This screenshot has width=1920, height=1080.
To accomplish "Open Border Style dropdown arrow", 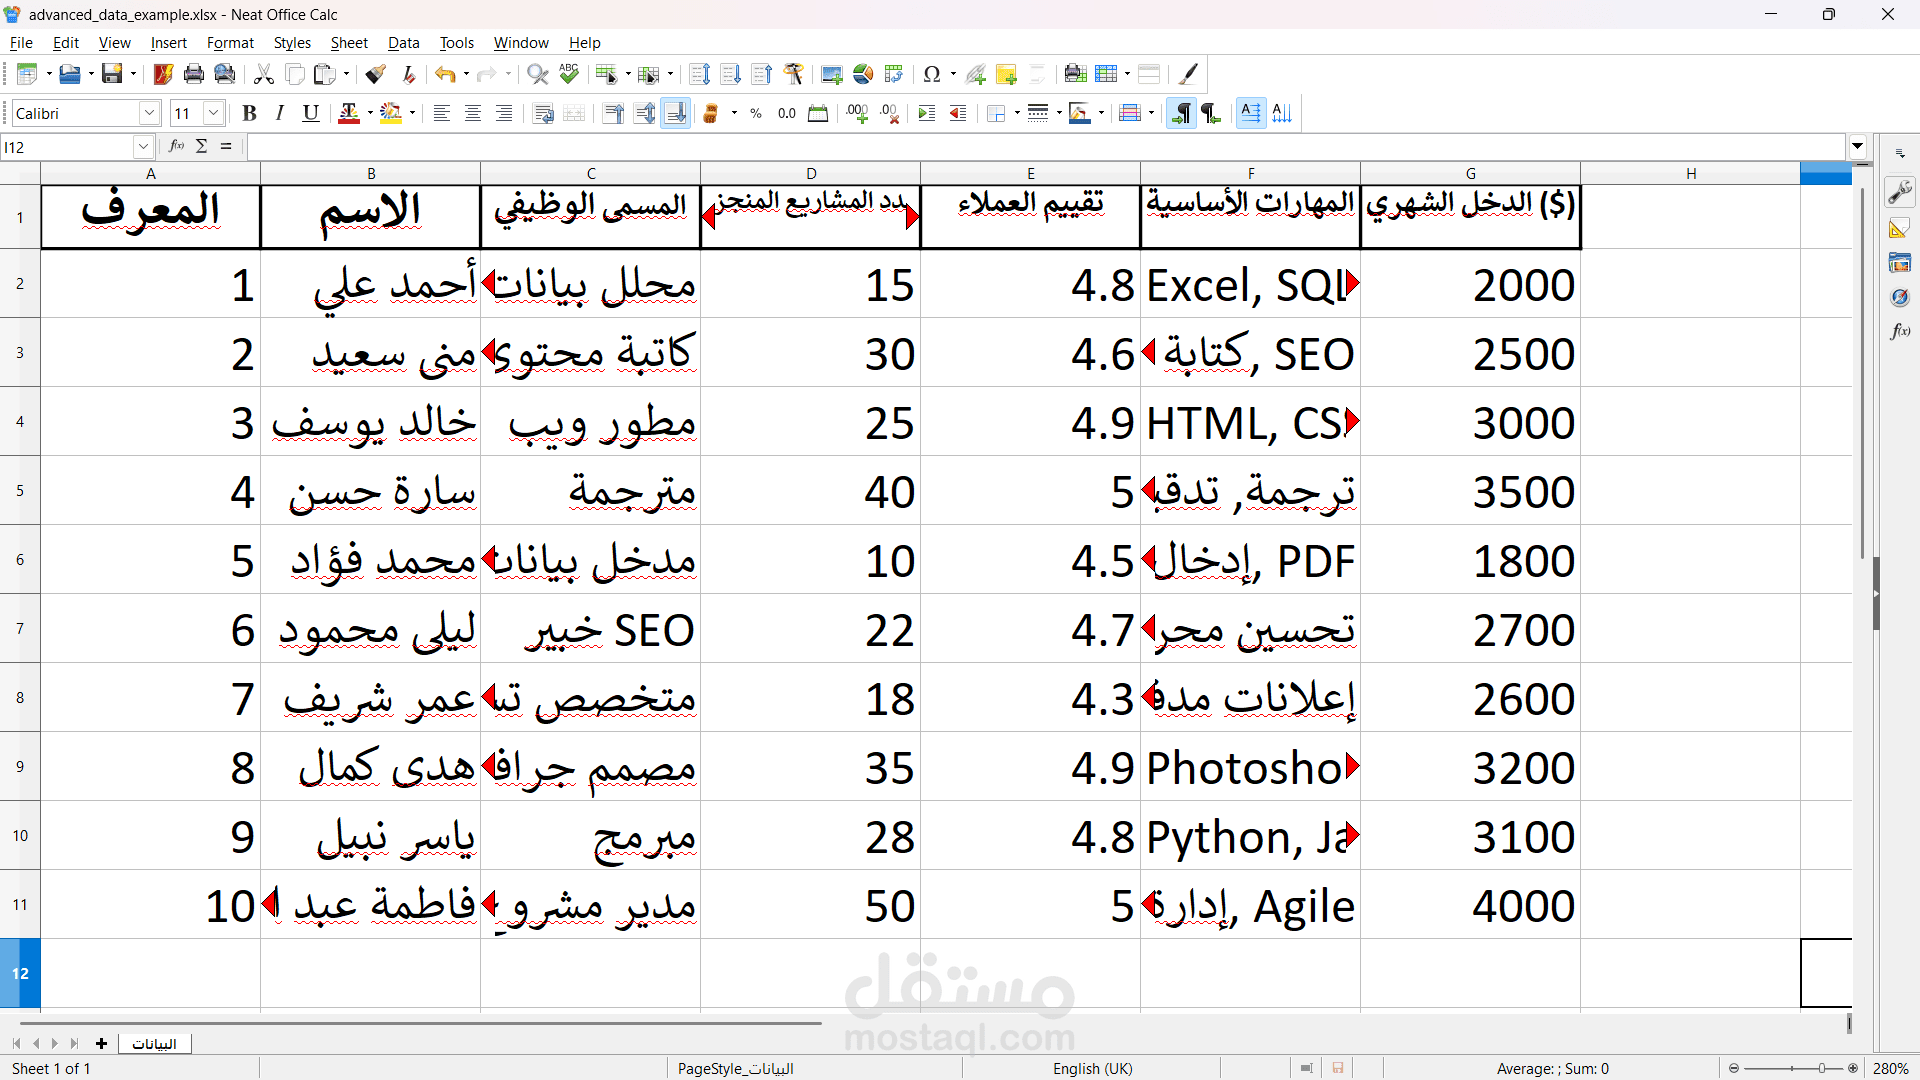I will [1059, 113].
